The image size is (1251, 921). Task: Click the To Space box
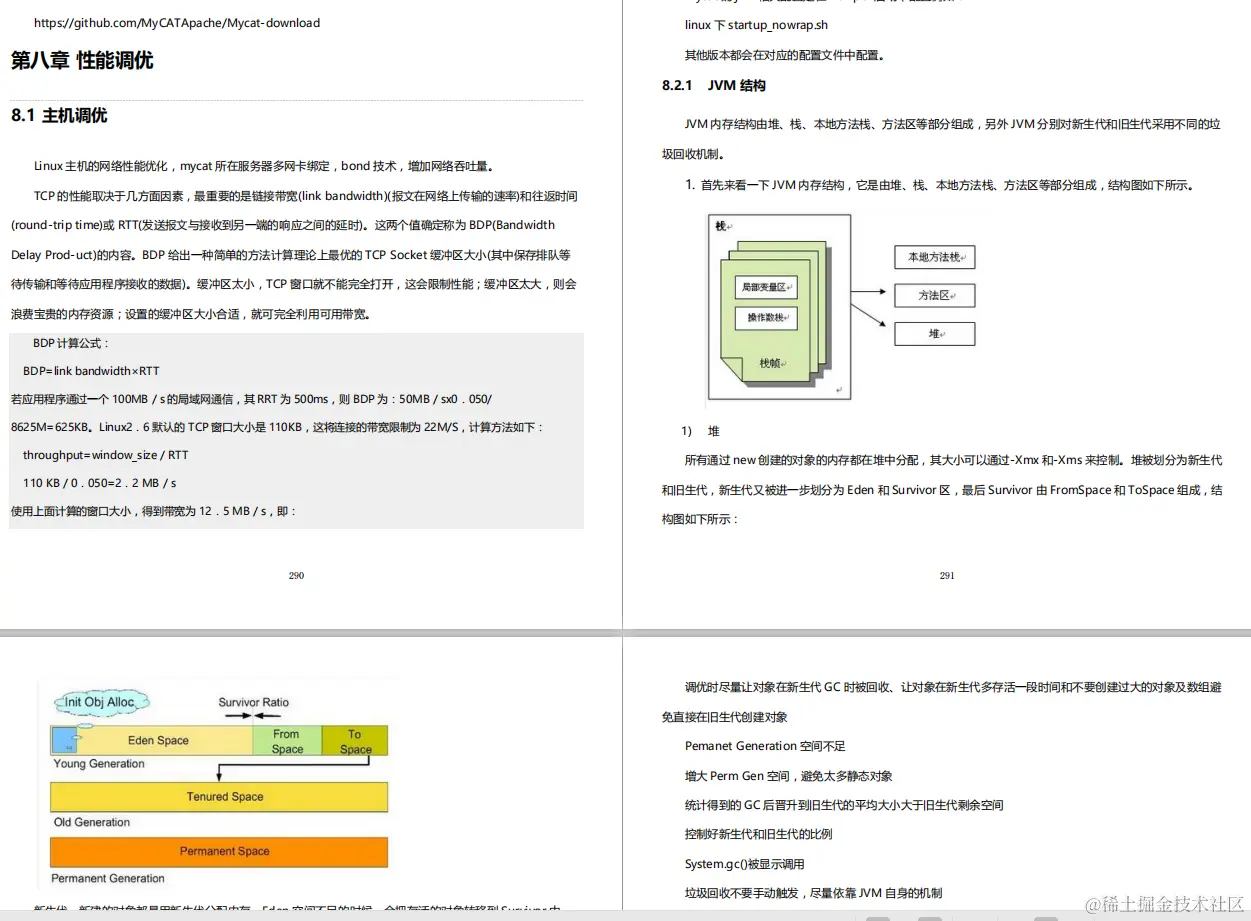pos(355,740)
